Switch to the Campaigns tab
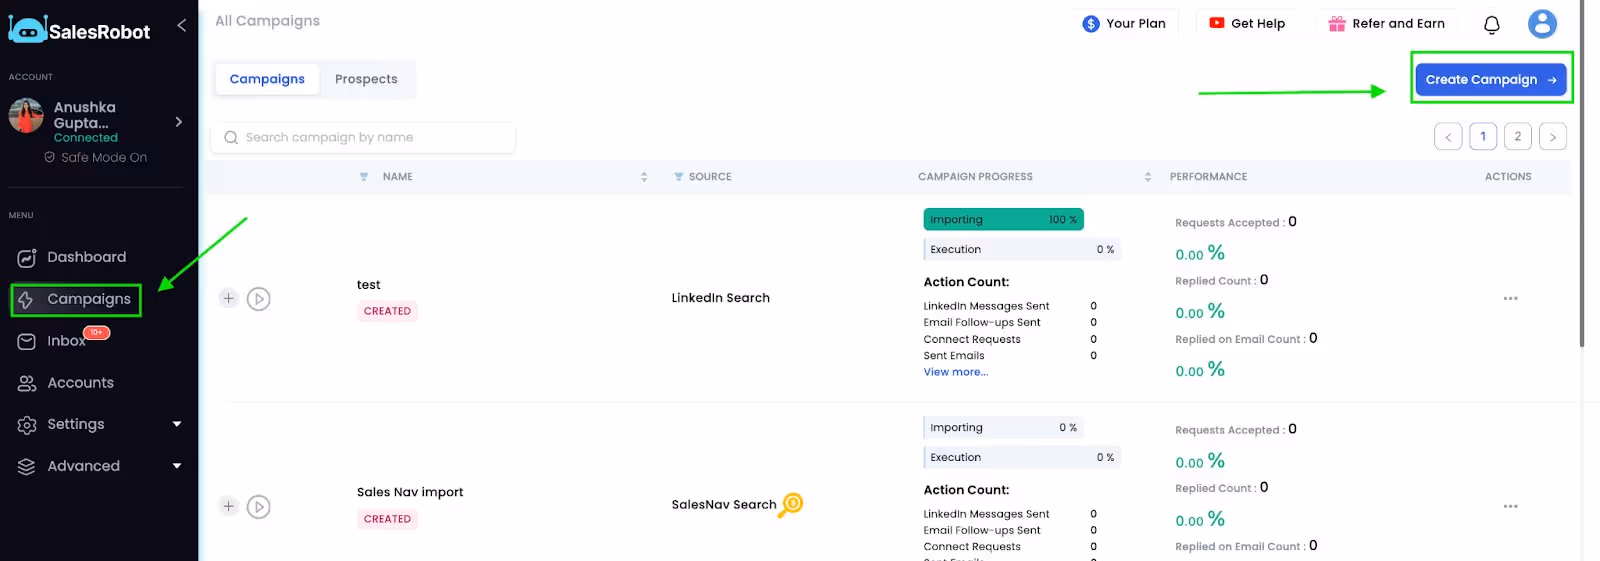The height and width of the screenshot is (561, 1600). 267,79
